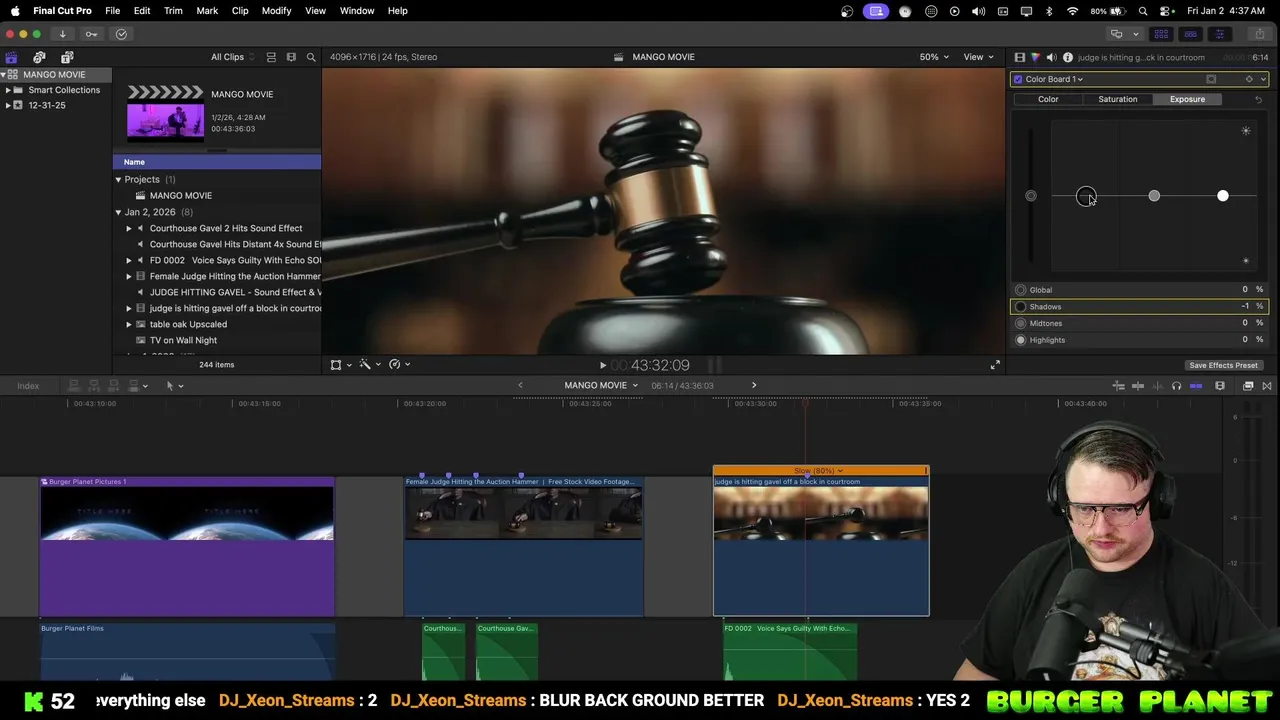This screenshot has width=1280, height=720.
Task: Select the Midtones exposure puck
Action: click(1154, 196)
